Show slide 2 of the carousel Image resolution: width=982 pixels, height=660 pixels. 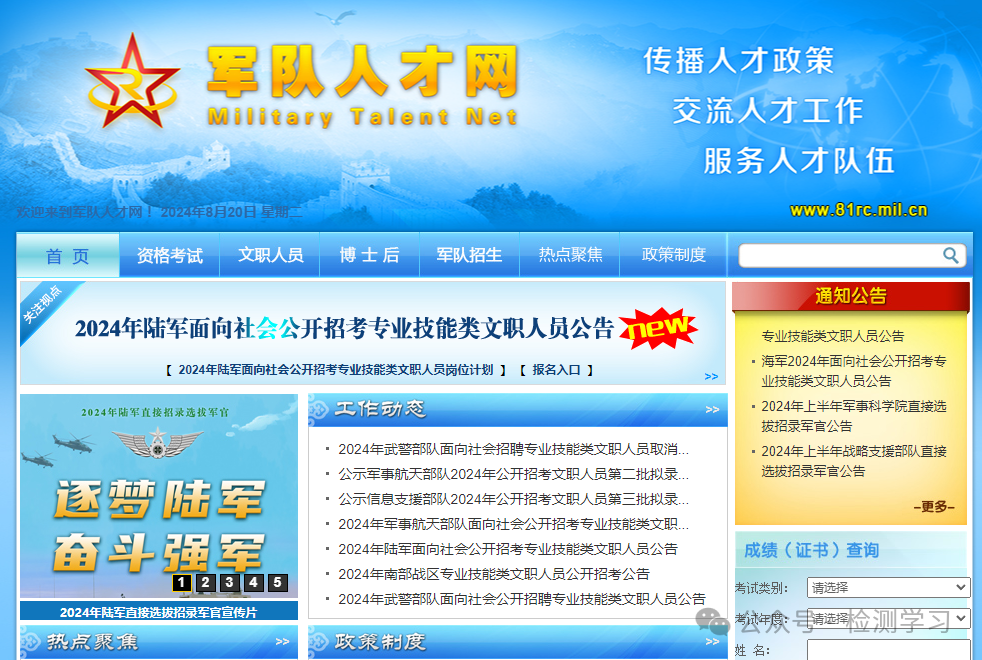[205, 582]
